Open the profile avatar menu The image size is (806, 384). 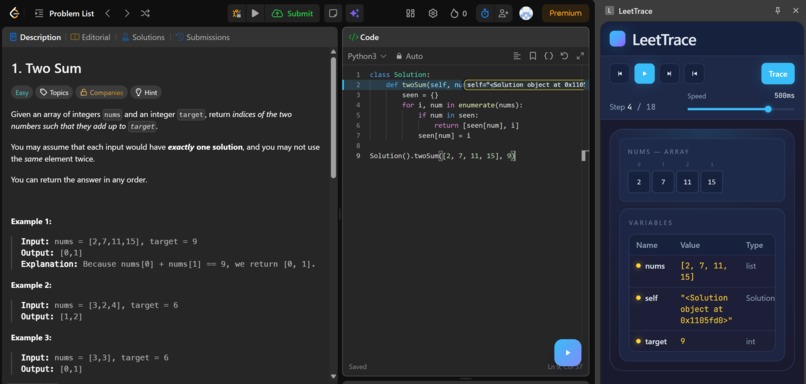(526, 14)
